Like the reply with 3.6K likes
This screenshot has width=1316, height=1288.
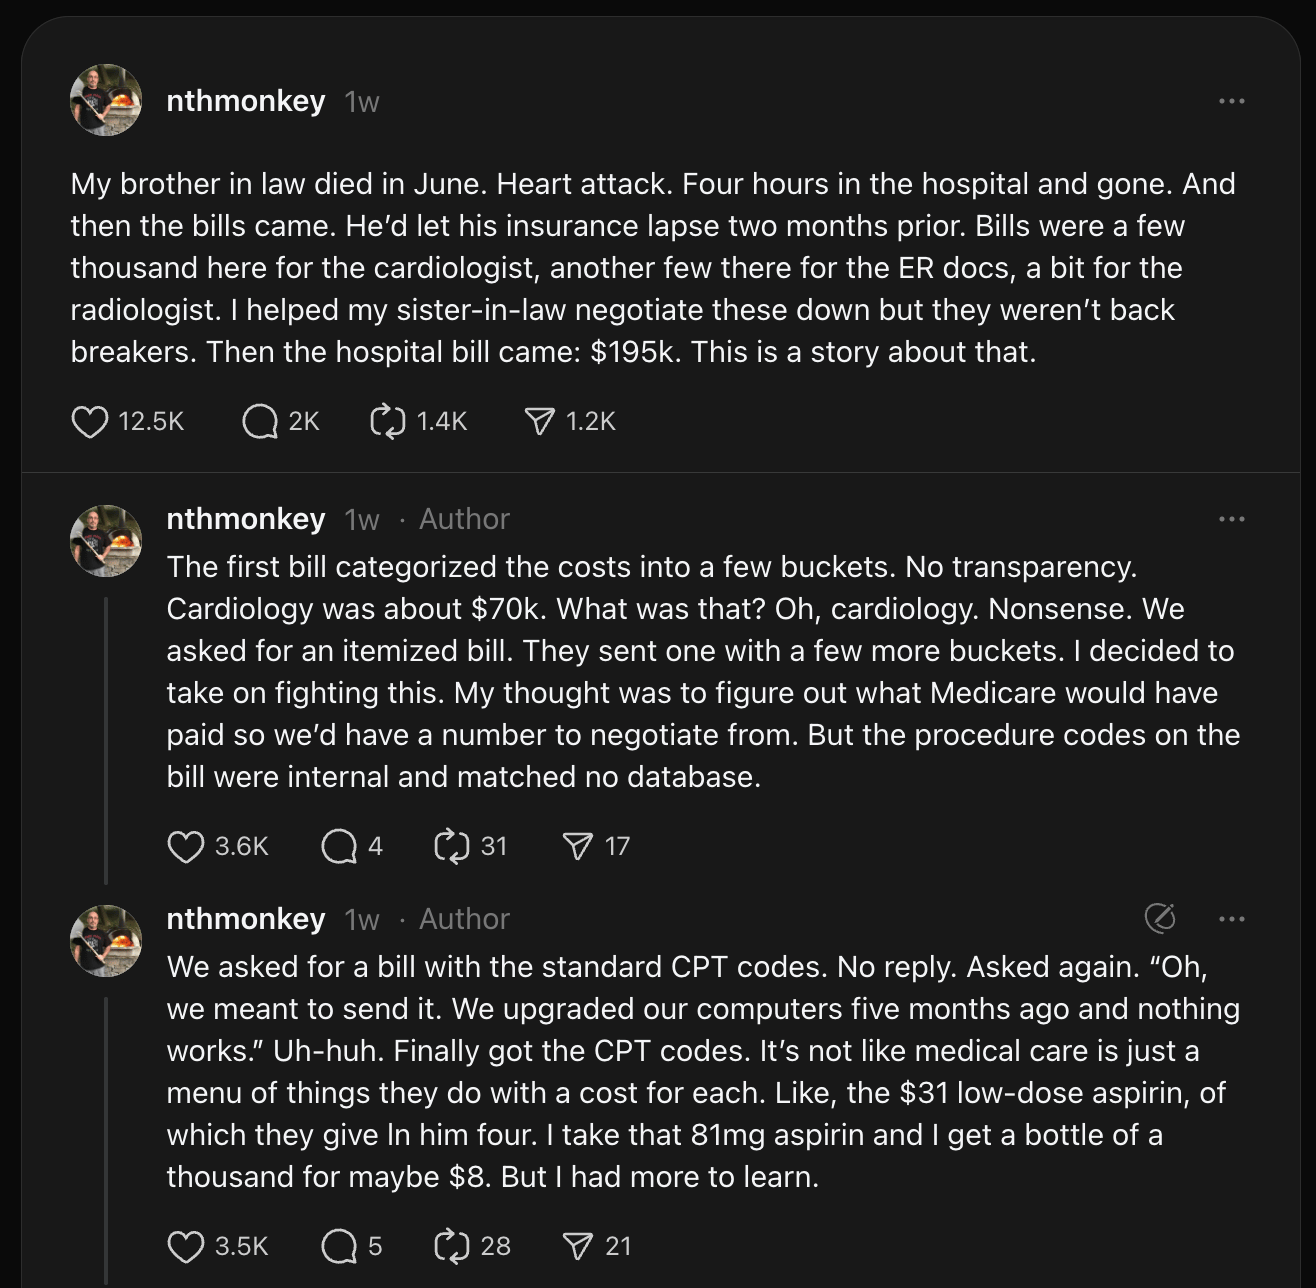pyautogui.click(x=186, y=847)
